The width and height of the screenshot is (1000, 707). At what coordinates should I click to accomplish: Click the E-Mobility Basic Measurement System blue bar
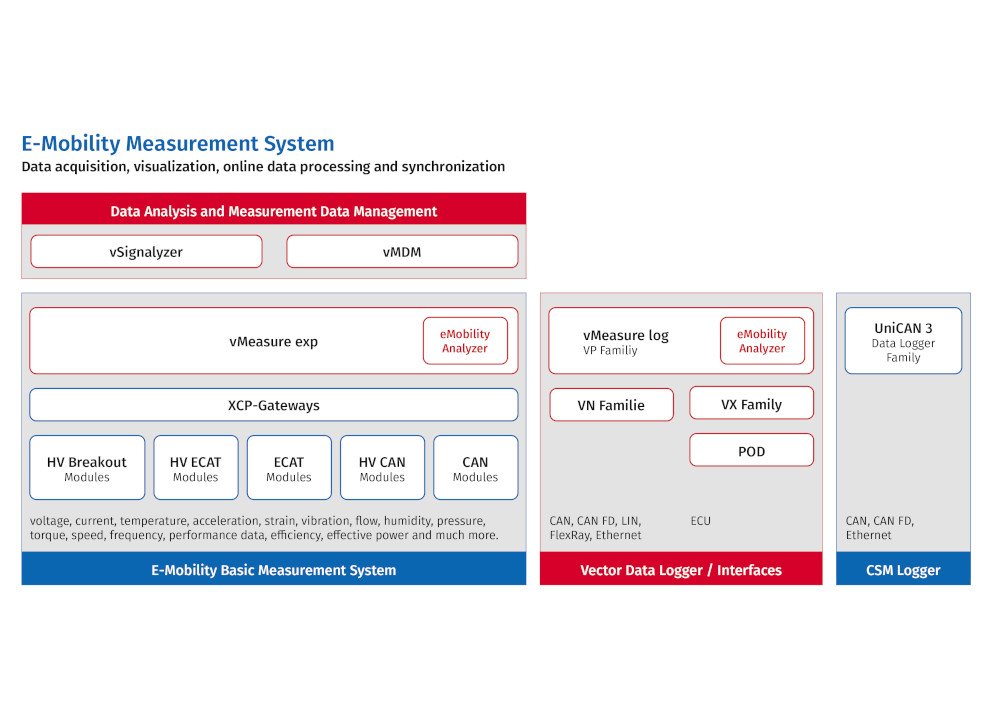pyautogui.click(x=273, y=570)
